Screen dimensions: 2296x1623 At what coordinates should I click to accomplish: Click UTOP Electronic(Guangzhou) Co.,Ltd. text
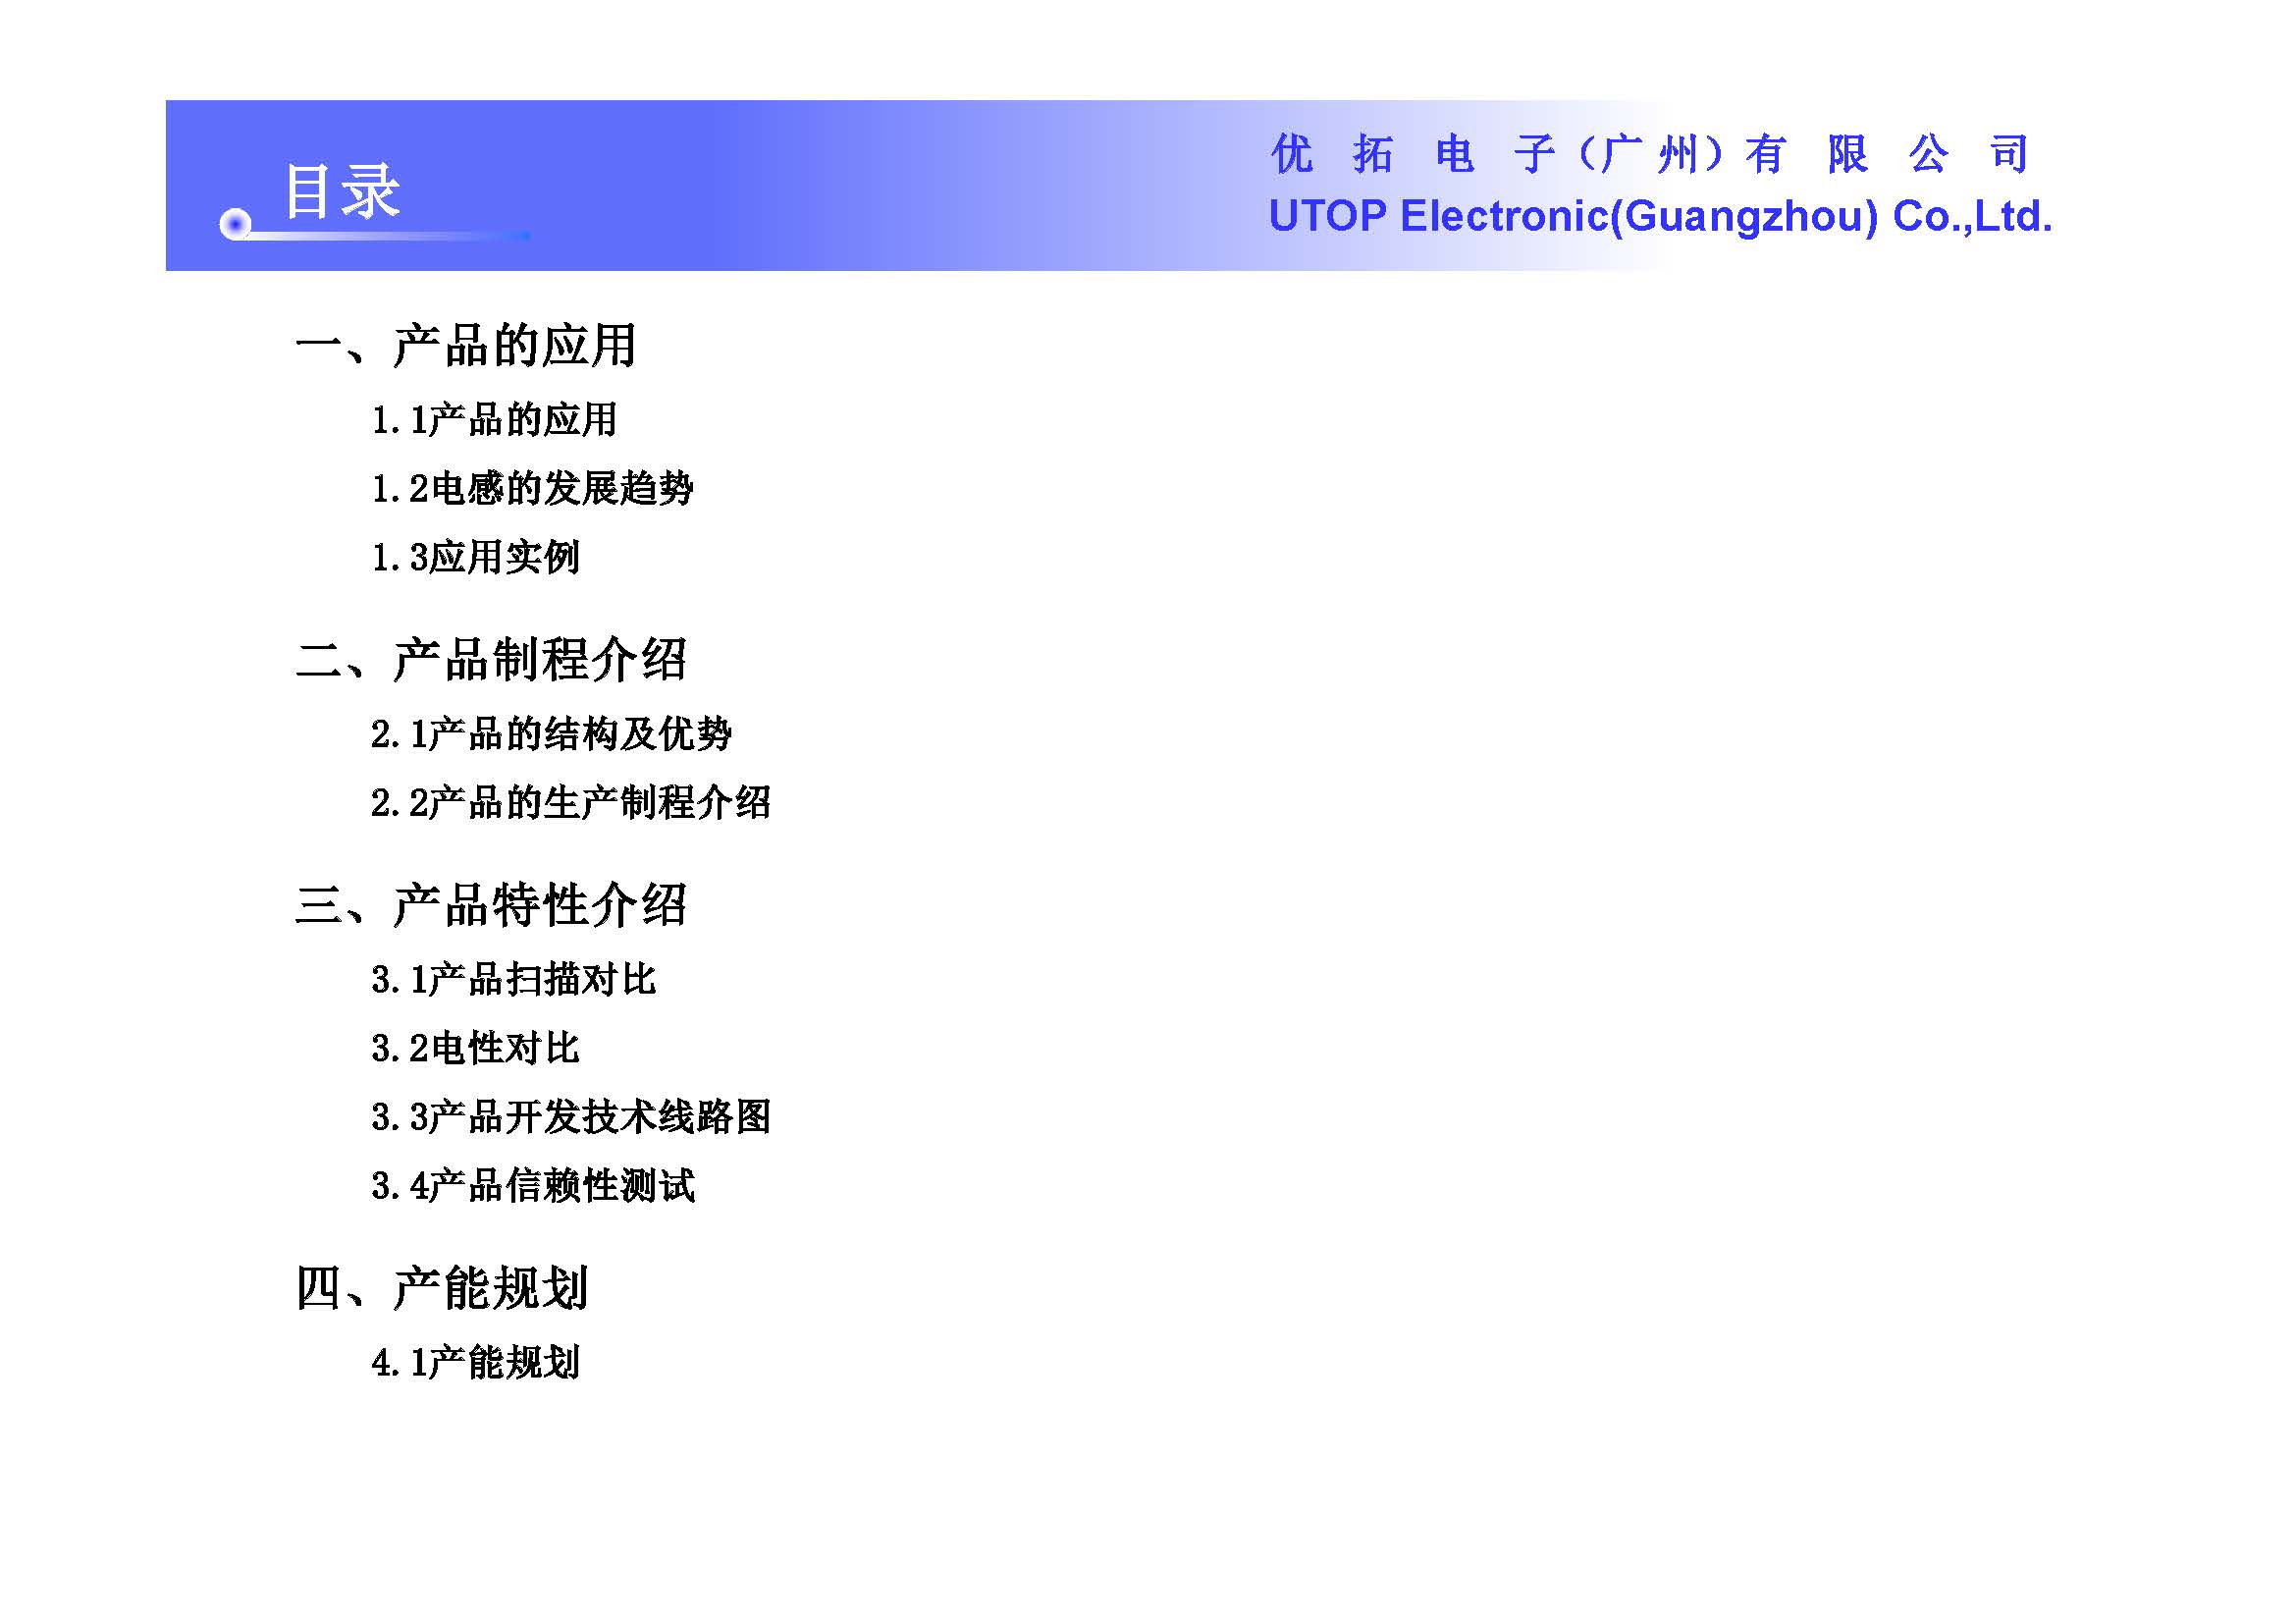click(1659, 216)
